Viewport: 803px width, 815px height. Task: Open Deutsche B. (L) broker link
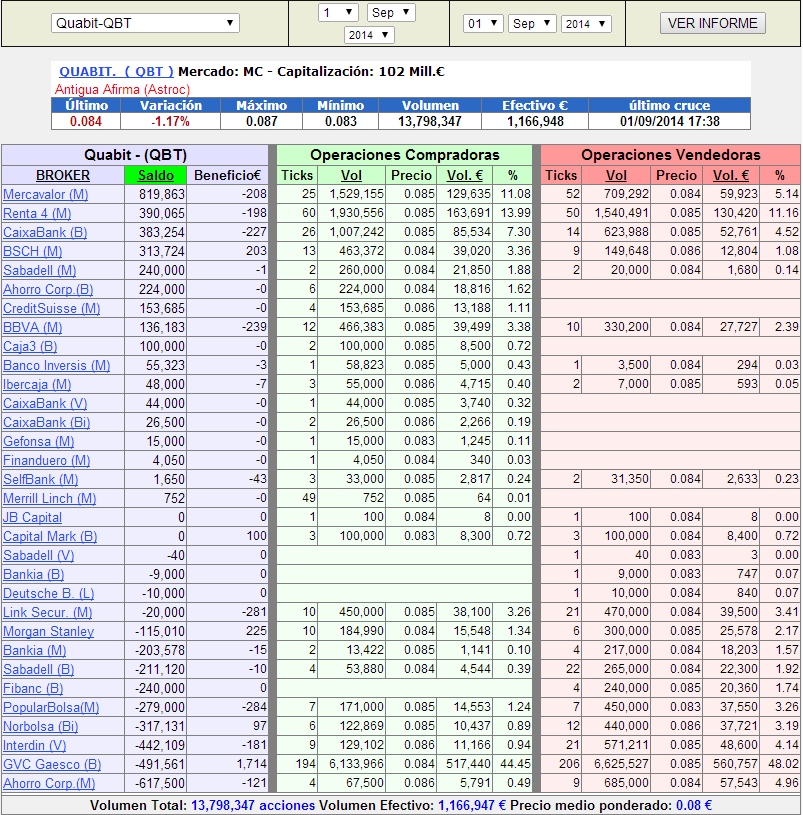coord(49,594)
